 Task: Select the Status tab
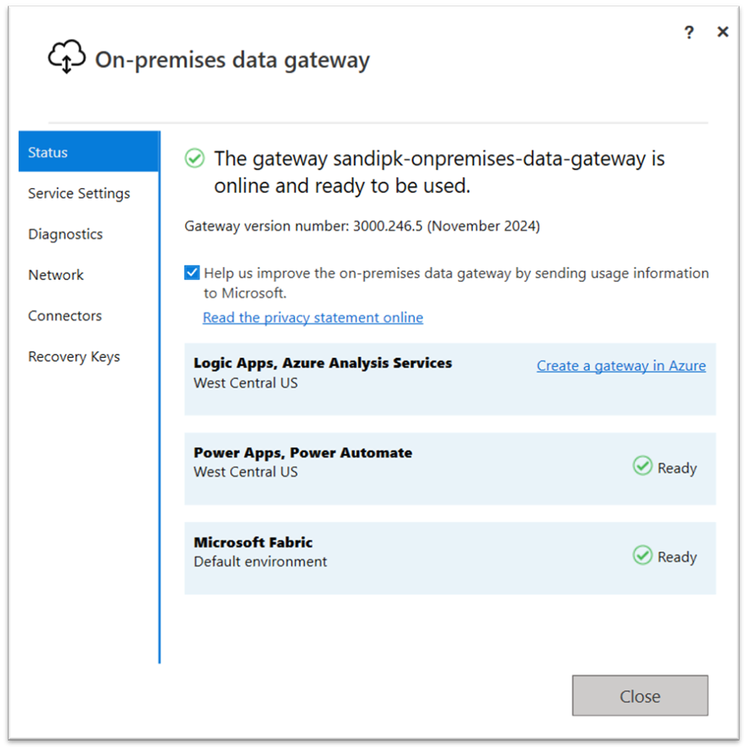coord(88,152)
